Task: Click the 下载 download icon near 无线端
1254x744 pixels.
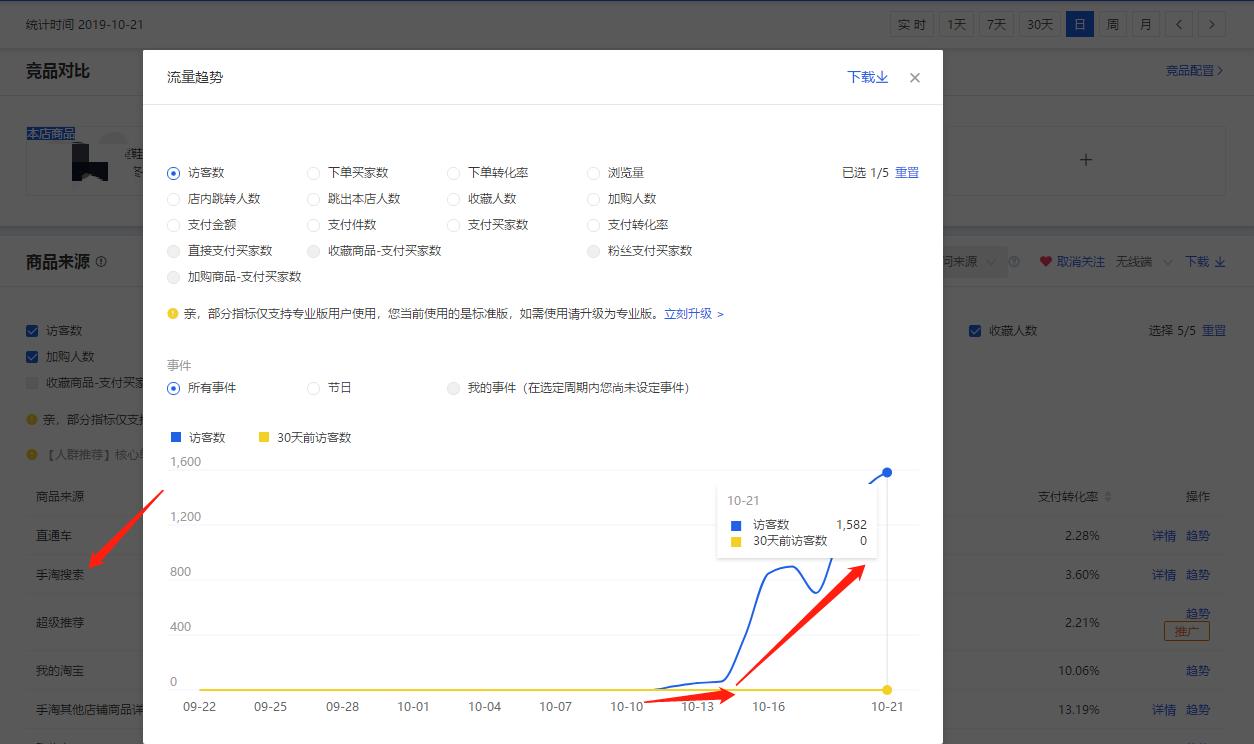Action: click(1221, 261)
